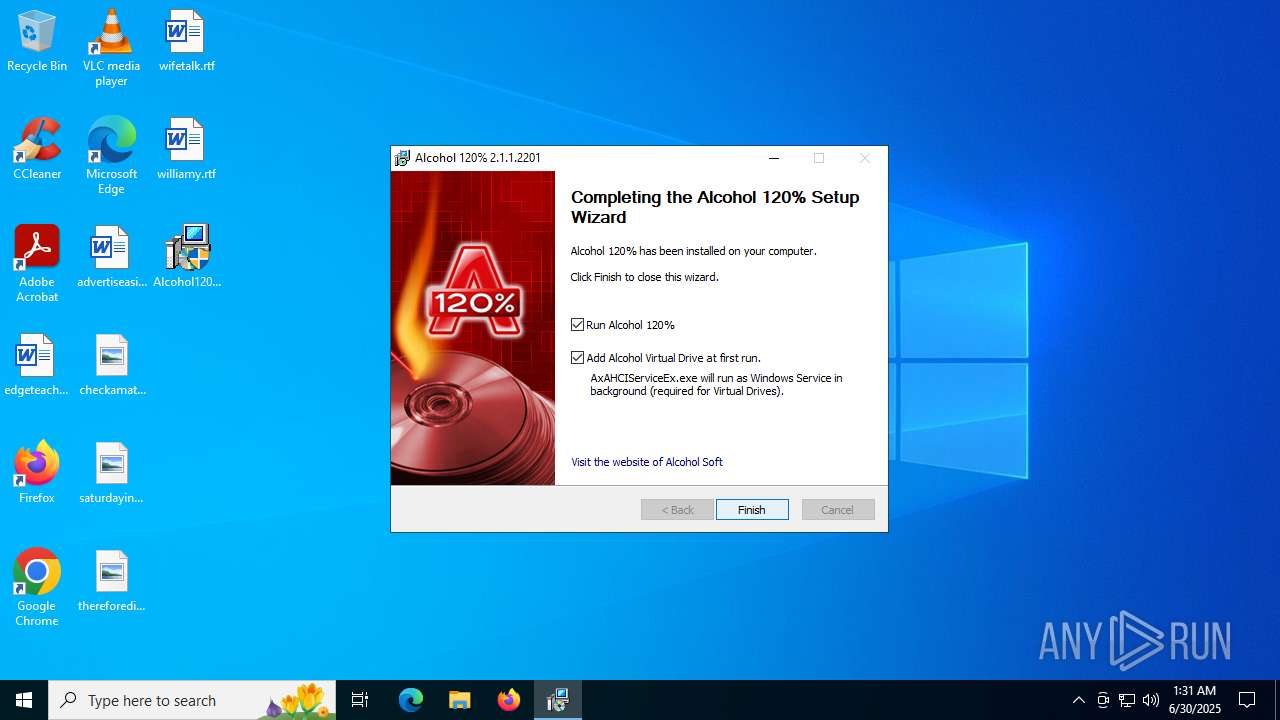Select the advertiseasi... Word document icon
1280x720 pixels.
coord(111,257)
